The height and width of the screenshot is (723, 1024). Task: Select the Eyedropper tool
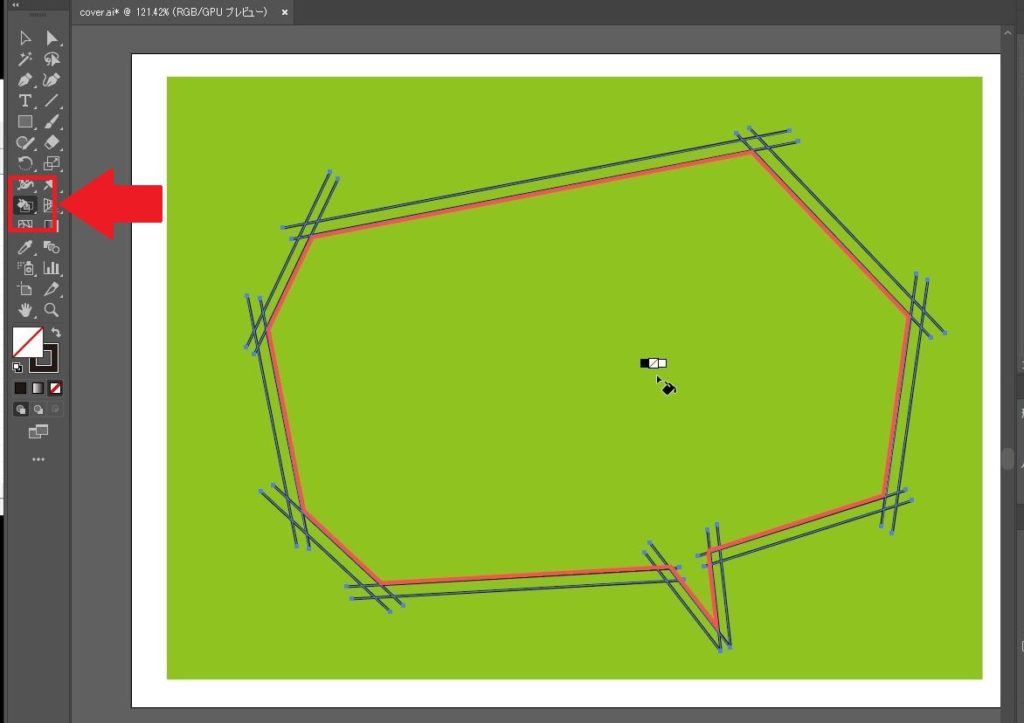26,247
